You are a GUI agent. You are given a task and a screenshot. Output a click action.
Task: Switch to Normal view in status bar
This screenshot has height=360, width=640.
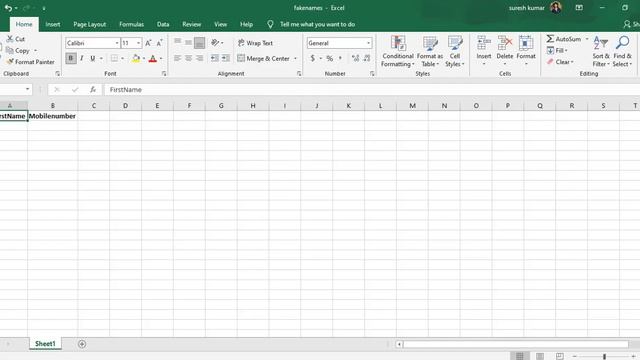point(520,356)
